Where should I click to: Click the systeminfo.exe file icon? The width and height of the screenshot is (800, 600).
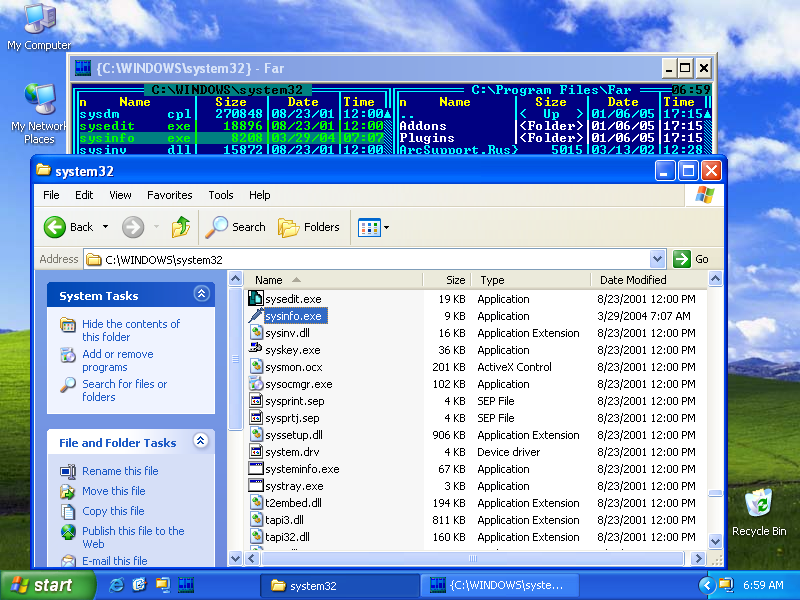[x=256, y=468]
